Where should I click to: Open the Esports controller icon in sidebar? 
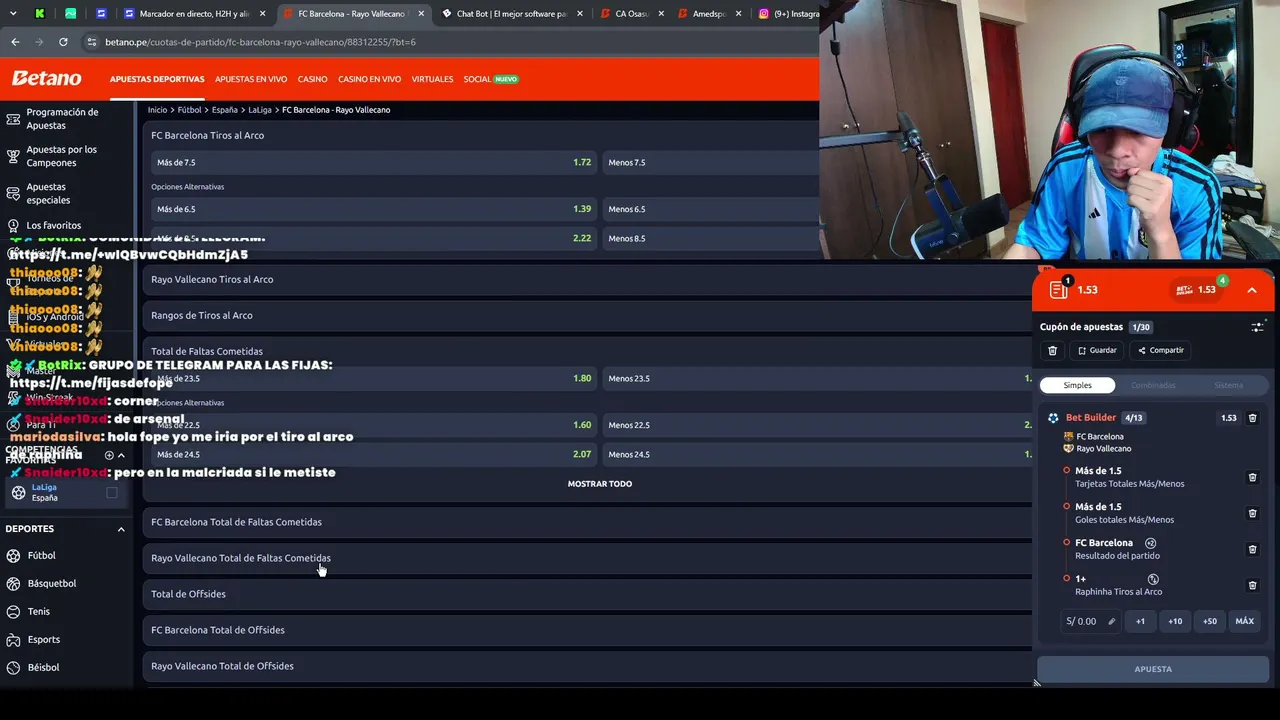(14, 640)
